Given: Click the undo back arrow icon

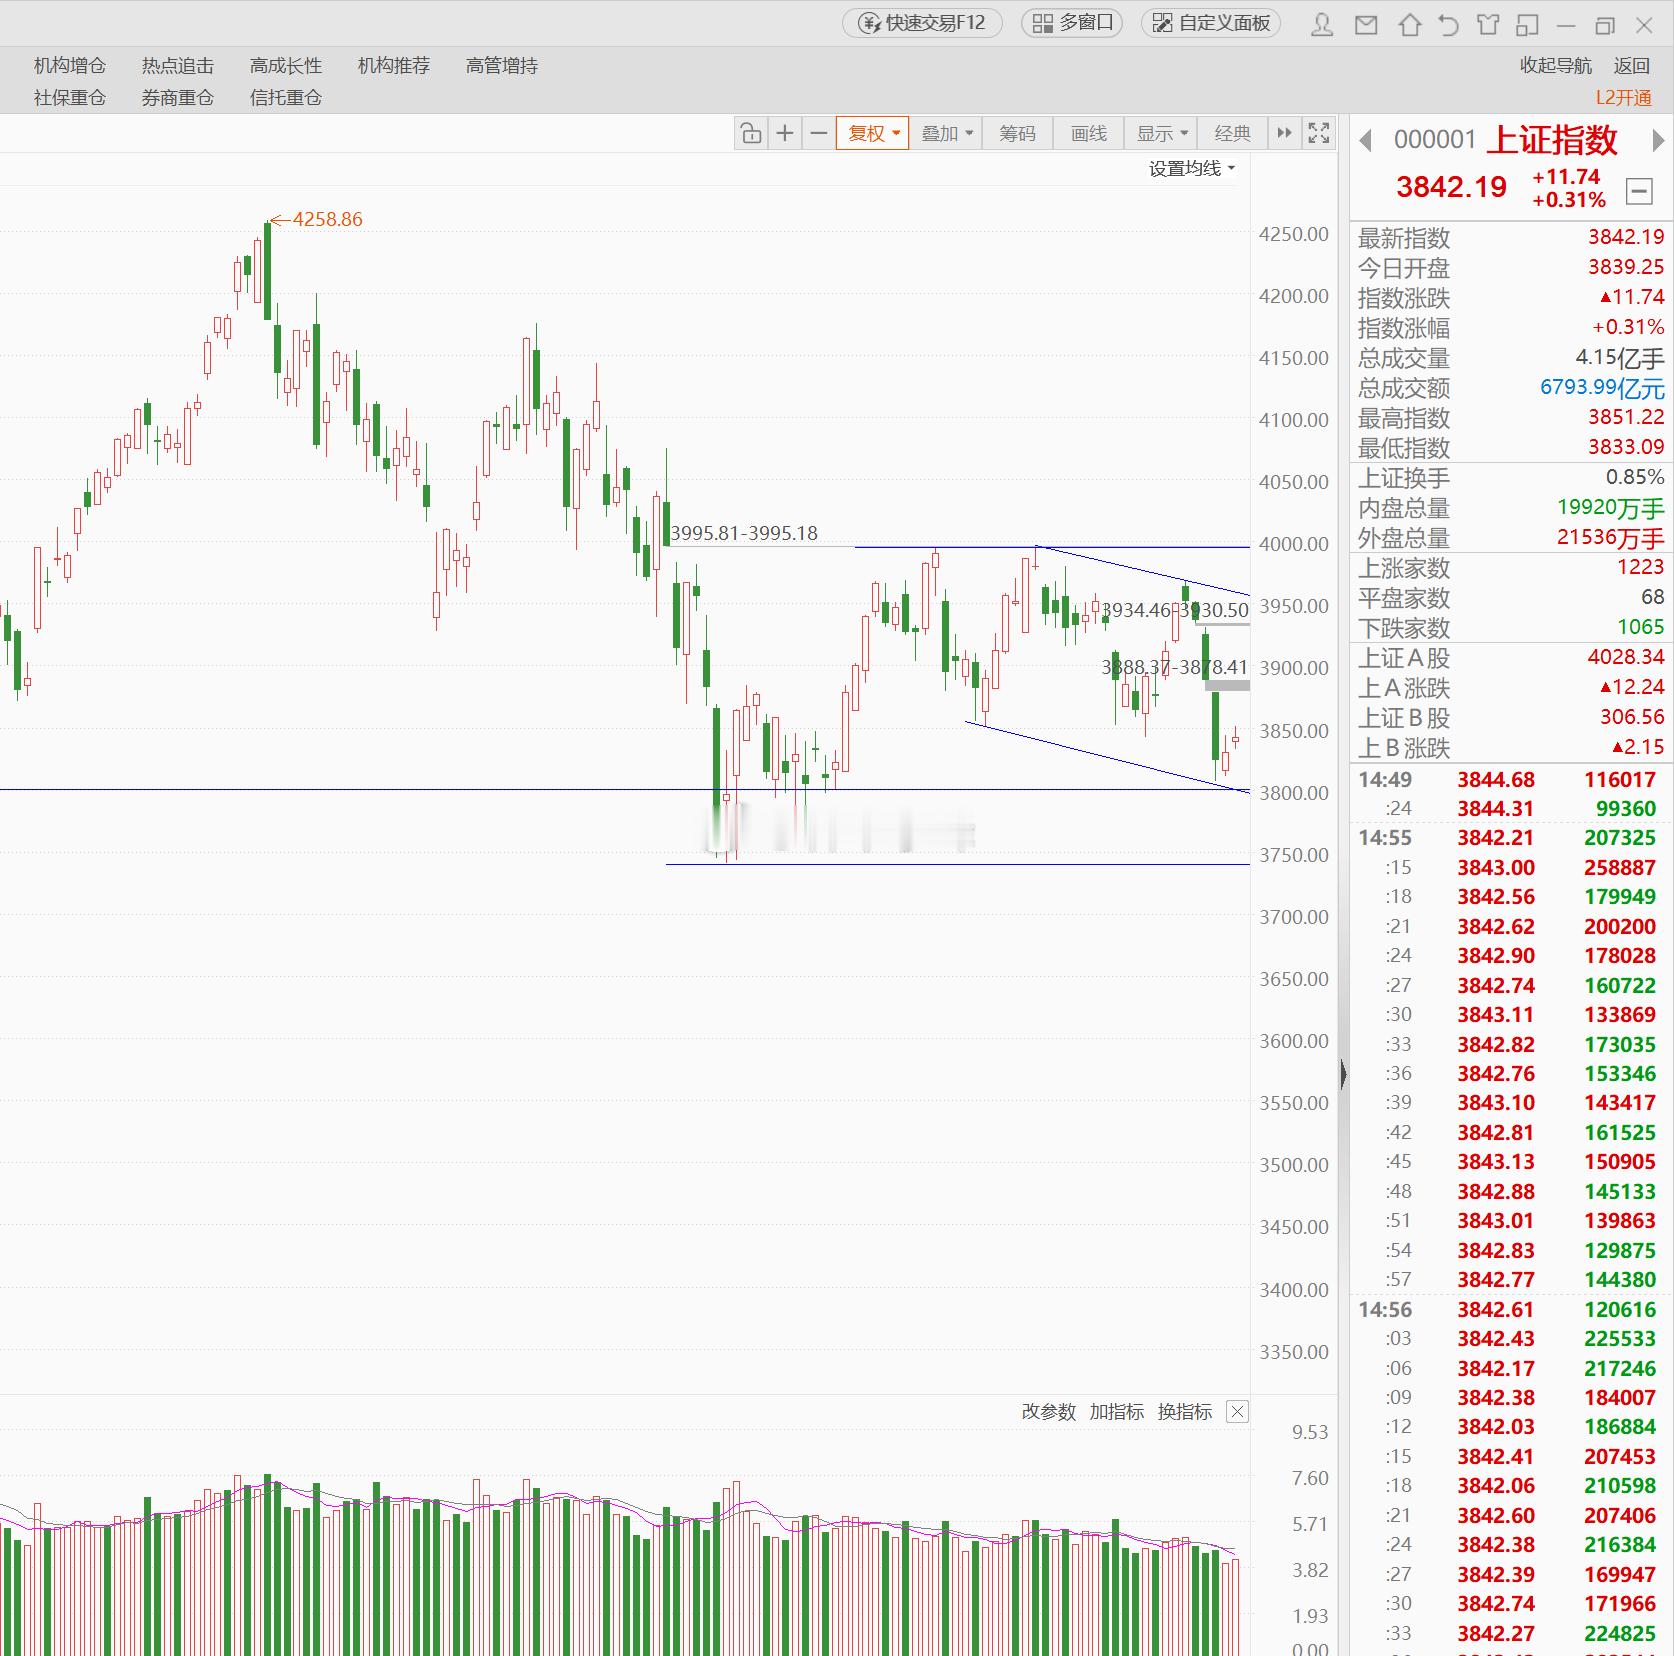Looking at the screenshot, I should (x=1448, y=25).
